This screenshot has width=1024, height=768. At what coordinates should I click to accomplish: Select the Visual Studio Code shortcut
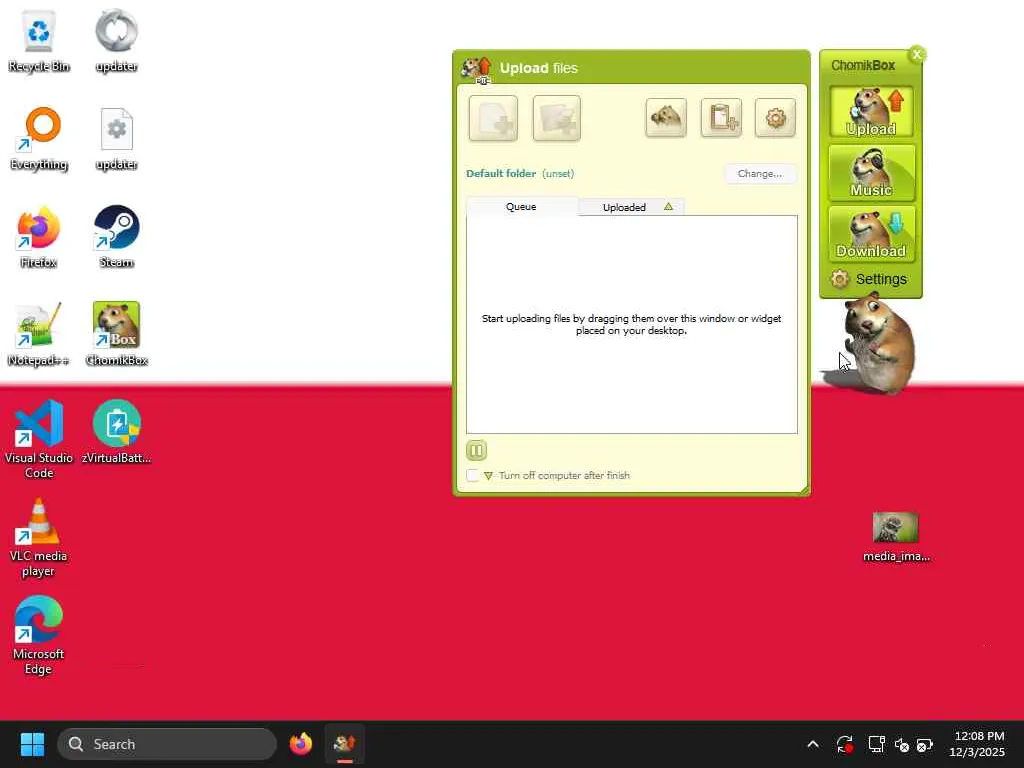pos(39,440)
